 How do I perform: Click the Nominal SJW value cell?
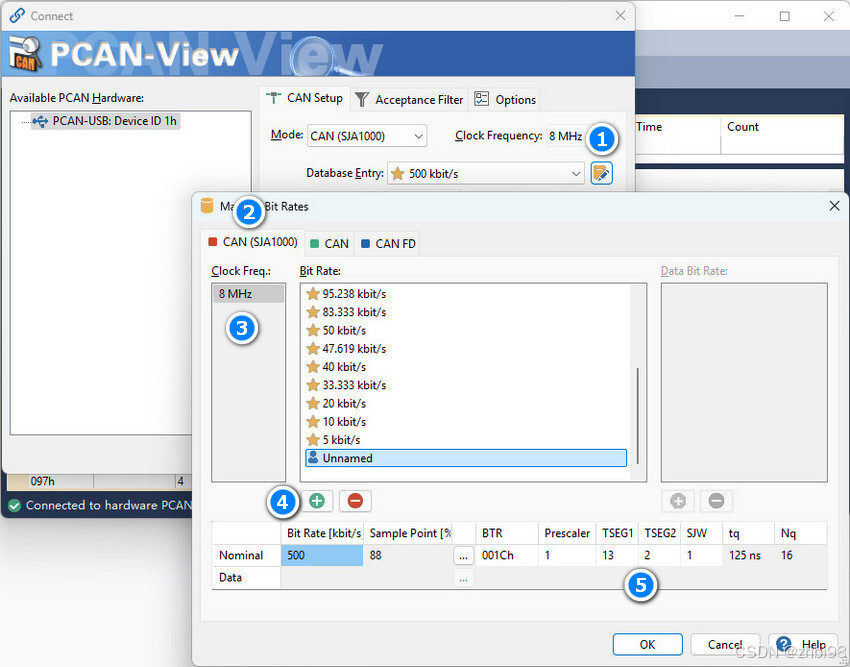pos(701,555)
